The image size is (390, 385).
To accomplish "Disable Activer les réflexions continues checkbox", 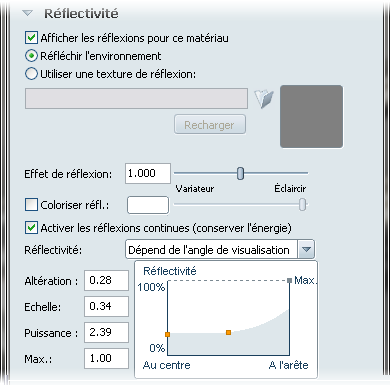I will click(31, 228).
